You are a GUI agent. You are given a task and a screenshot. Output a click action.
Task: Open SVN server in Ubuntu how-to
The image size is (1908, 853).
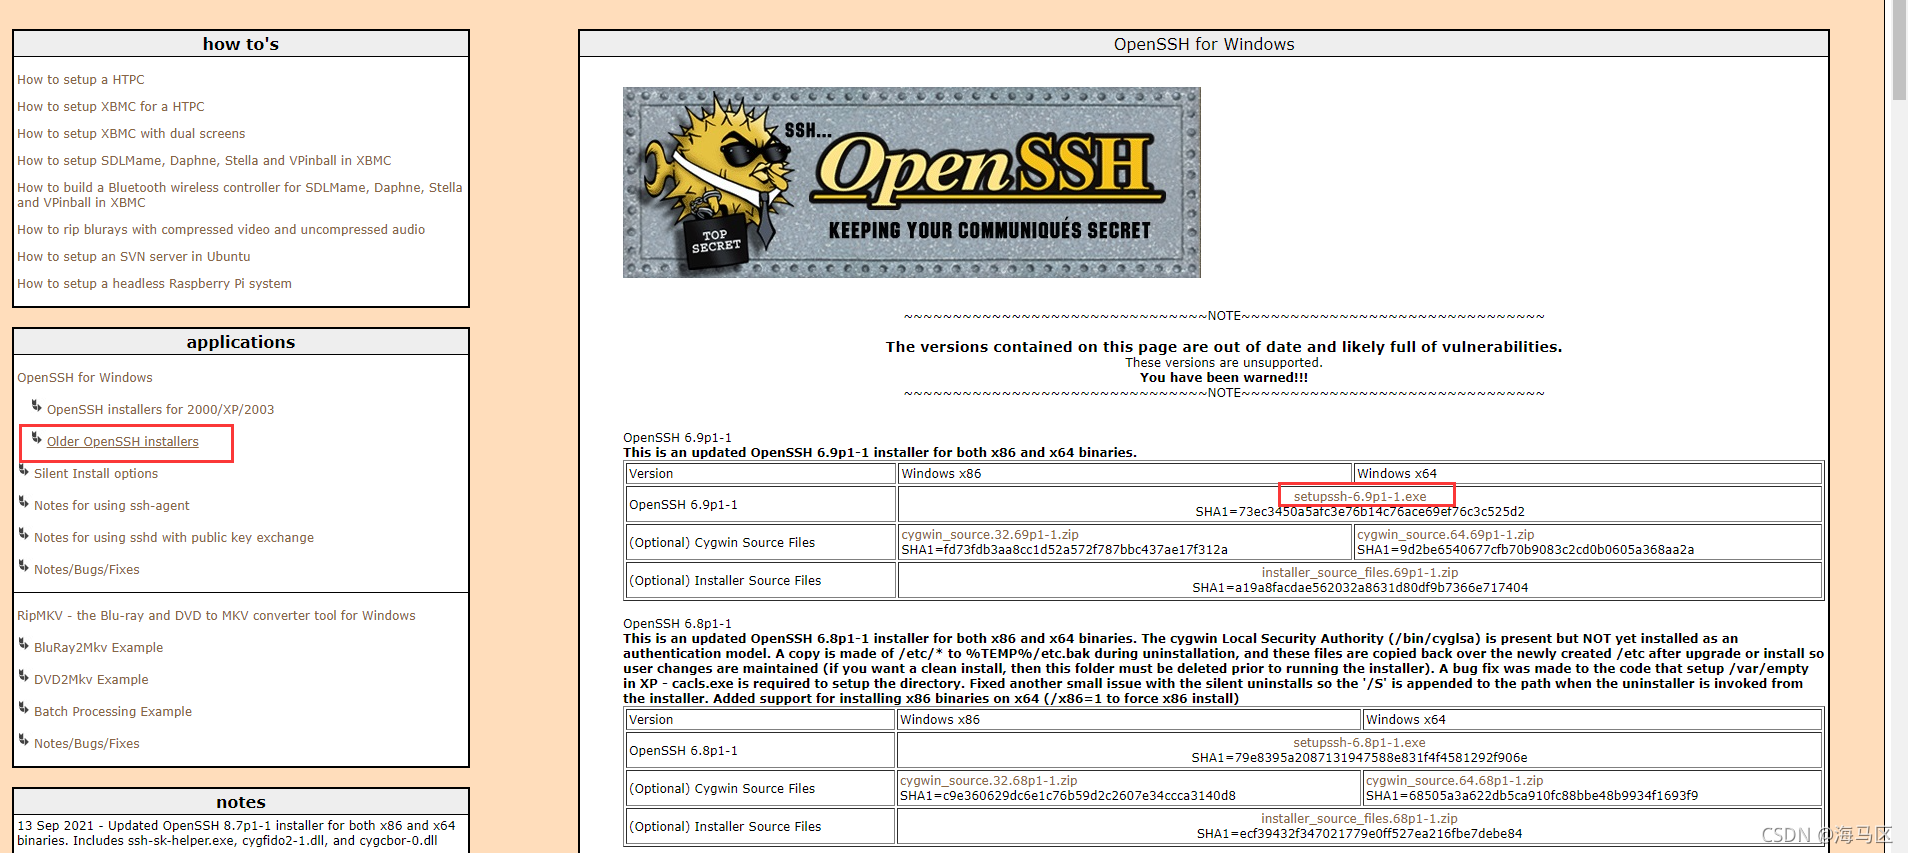click(133, 257)
